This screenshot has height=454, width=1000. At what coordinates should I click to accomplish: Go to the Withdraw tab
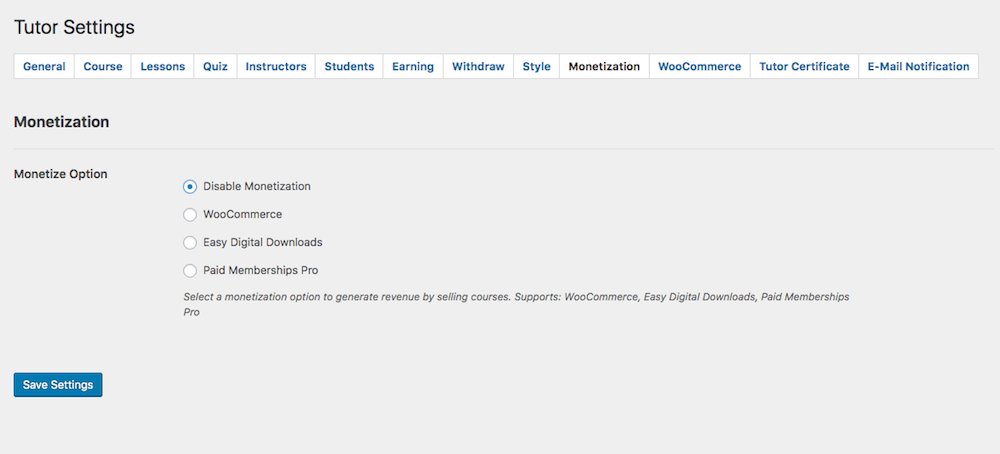tap(478, 66)
